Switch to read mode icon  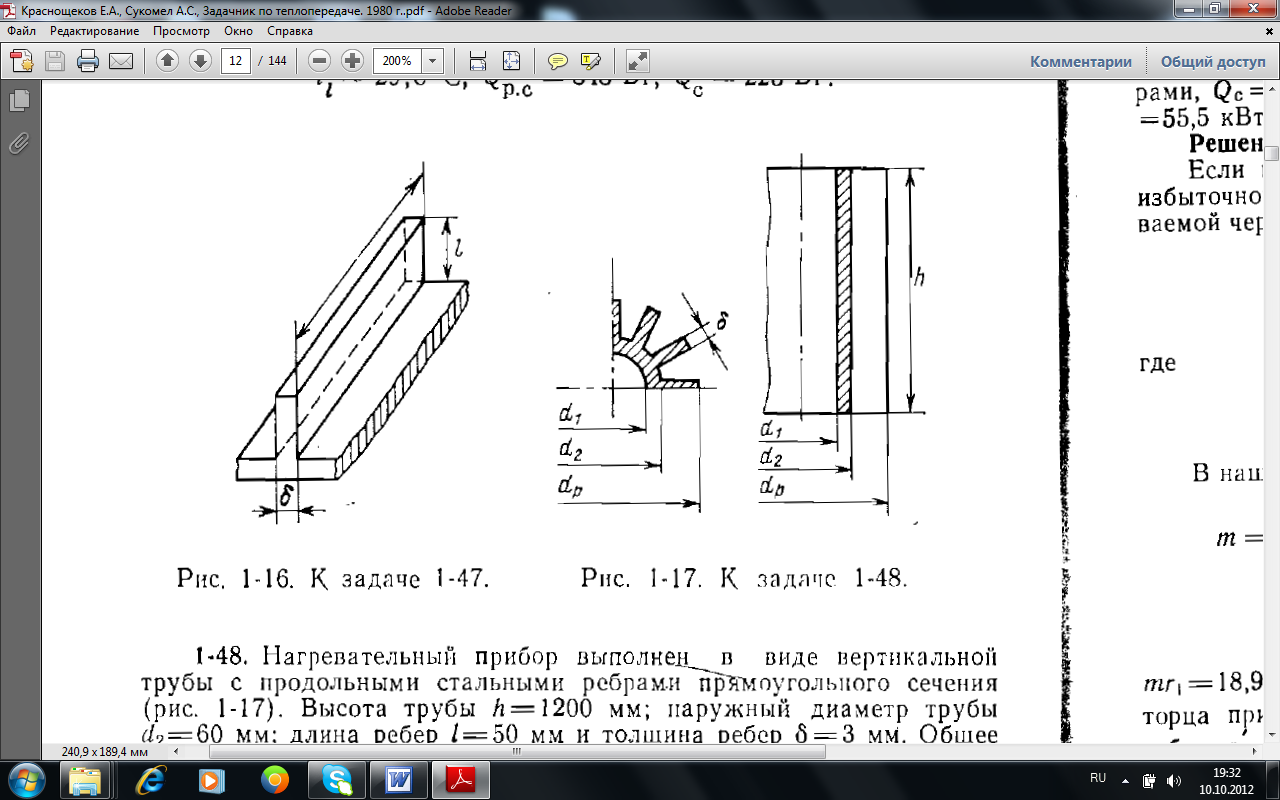[x=637, y=61]
